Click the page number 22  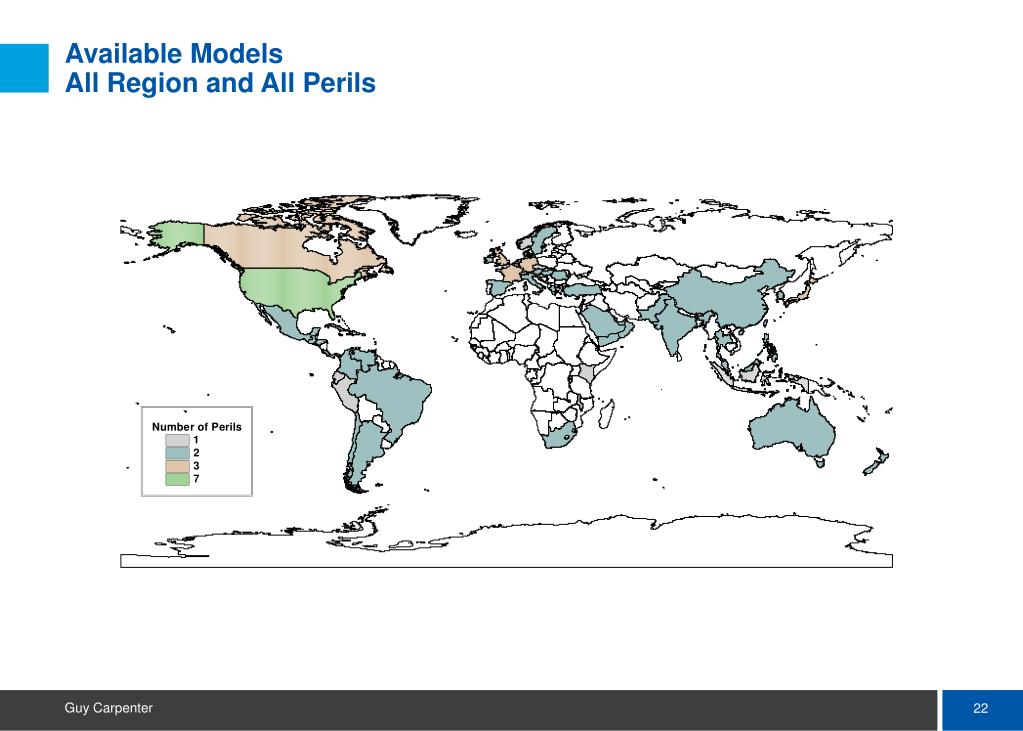tap(980, 708)
